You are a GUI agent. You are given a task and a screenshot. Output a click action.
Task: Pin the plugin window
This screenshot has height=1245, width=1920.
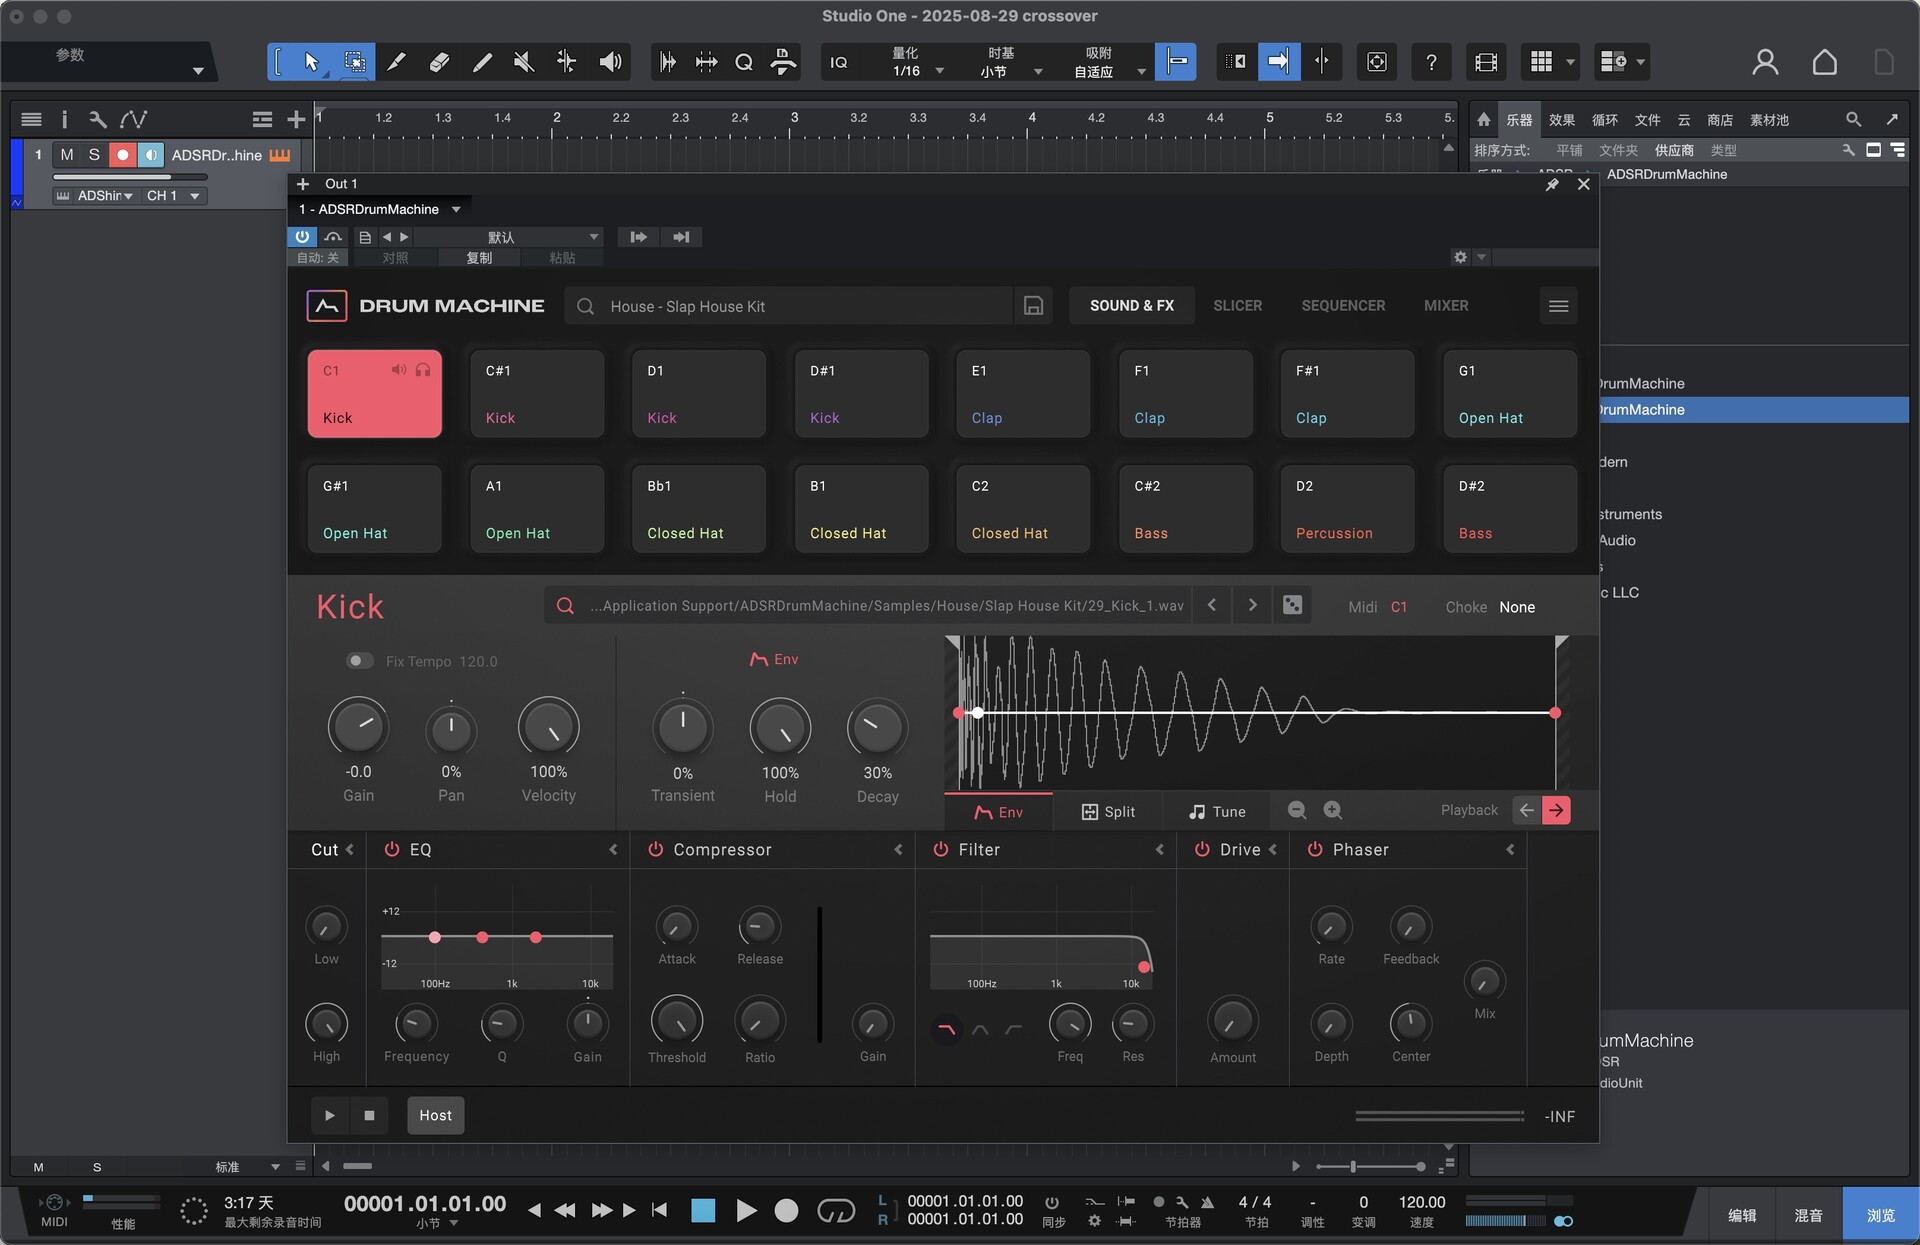pos(1552,184)
